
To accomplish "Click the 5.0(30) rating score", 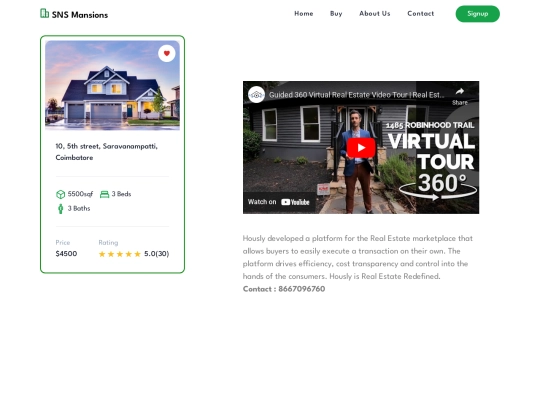I will pos(157,254).
